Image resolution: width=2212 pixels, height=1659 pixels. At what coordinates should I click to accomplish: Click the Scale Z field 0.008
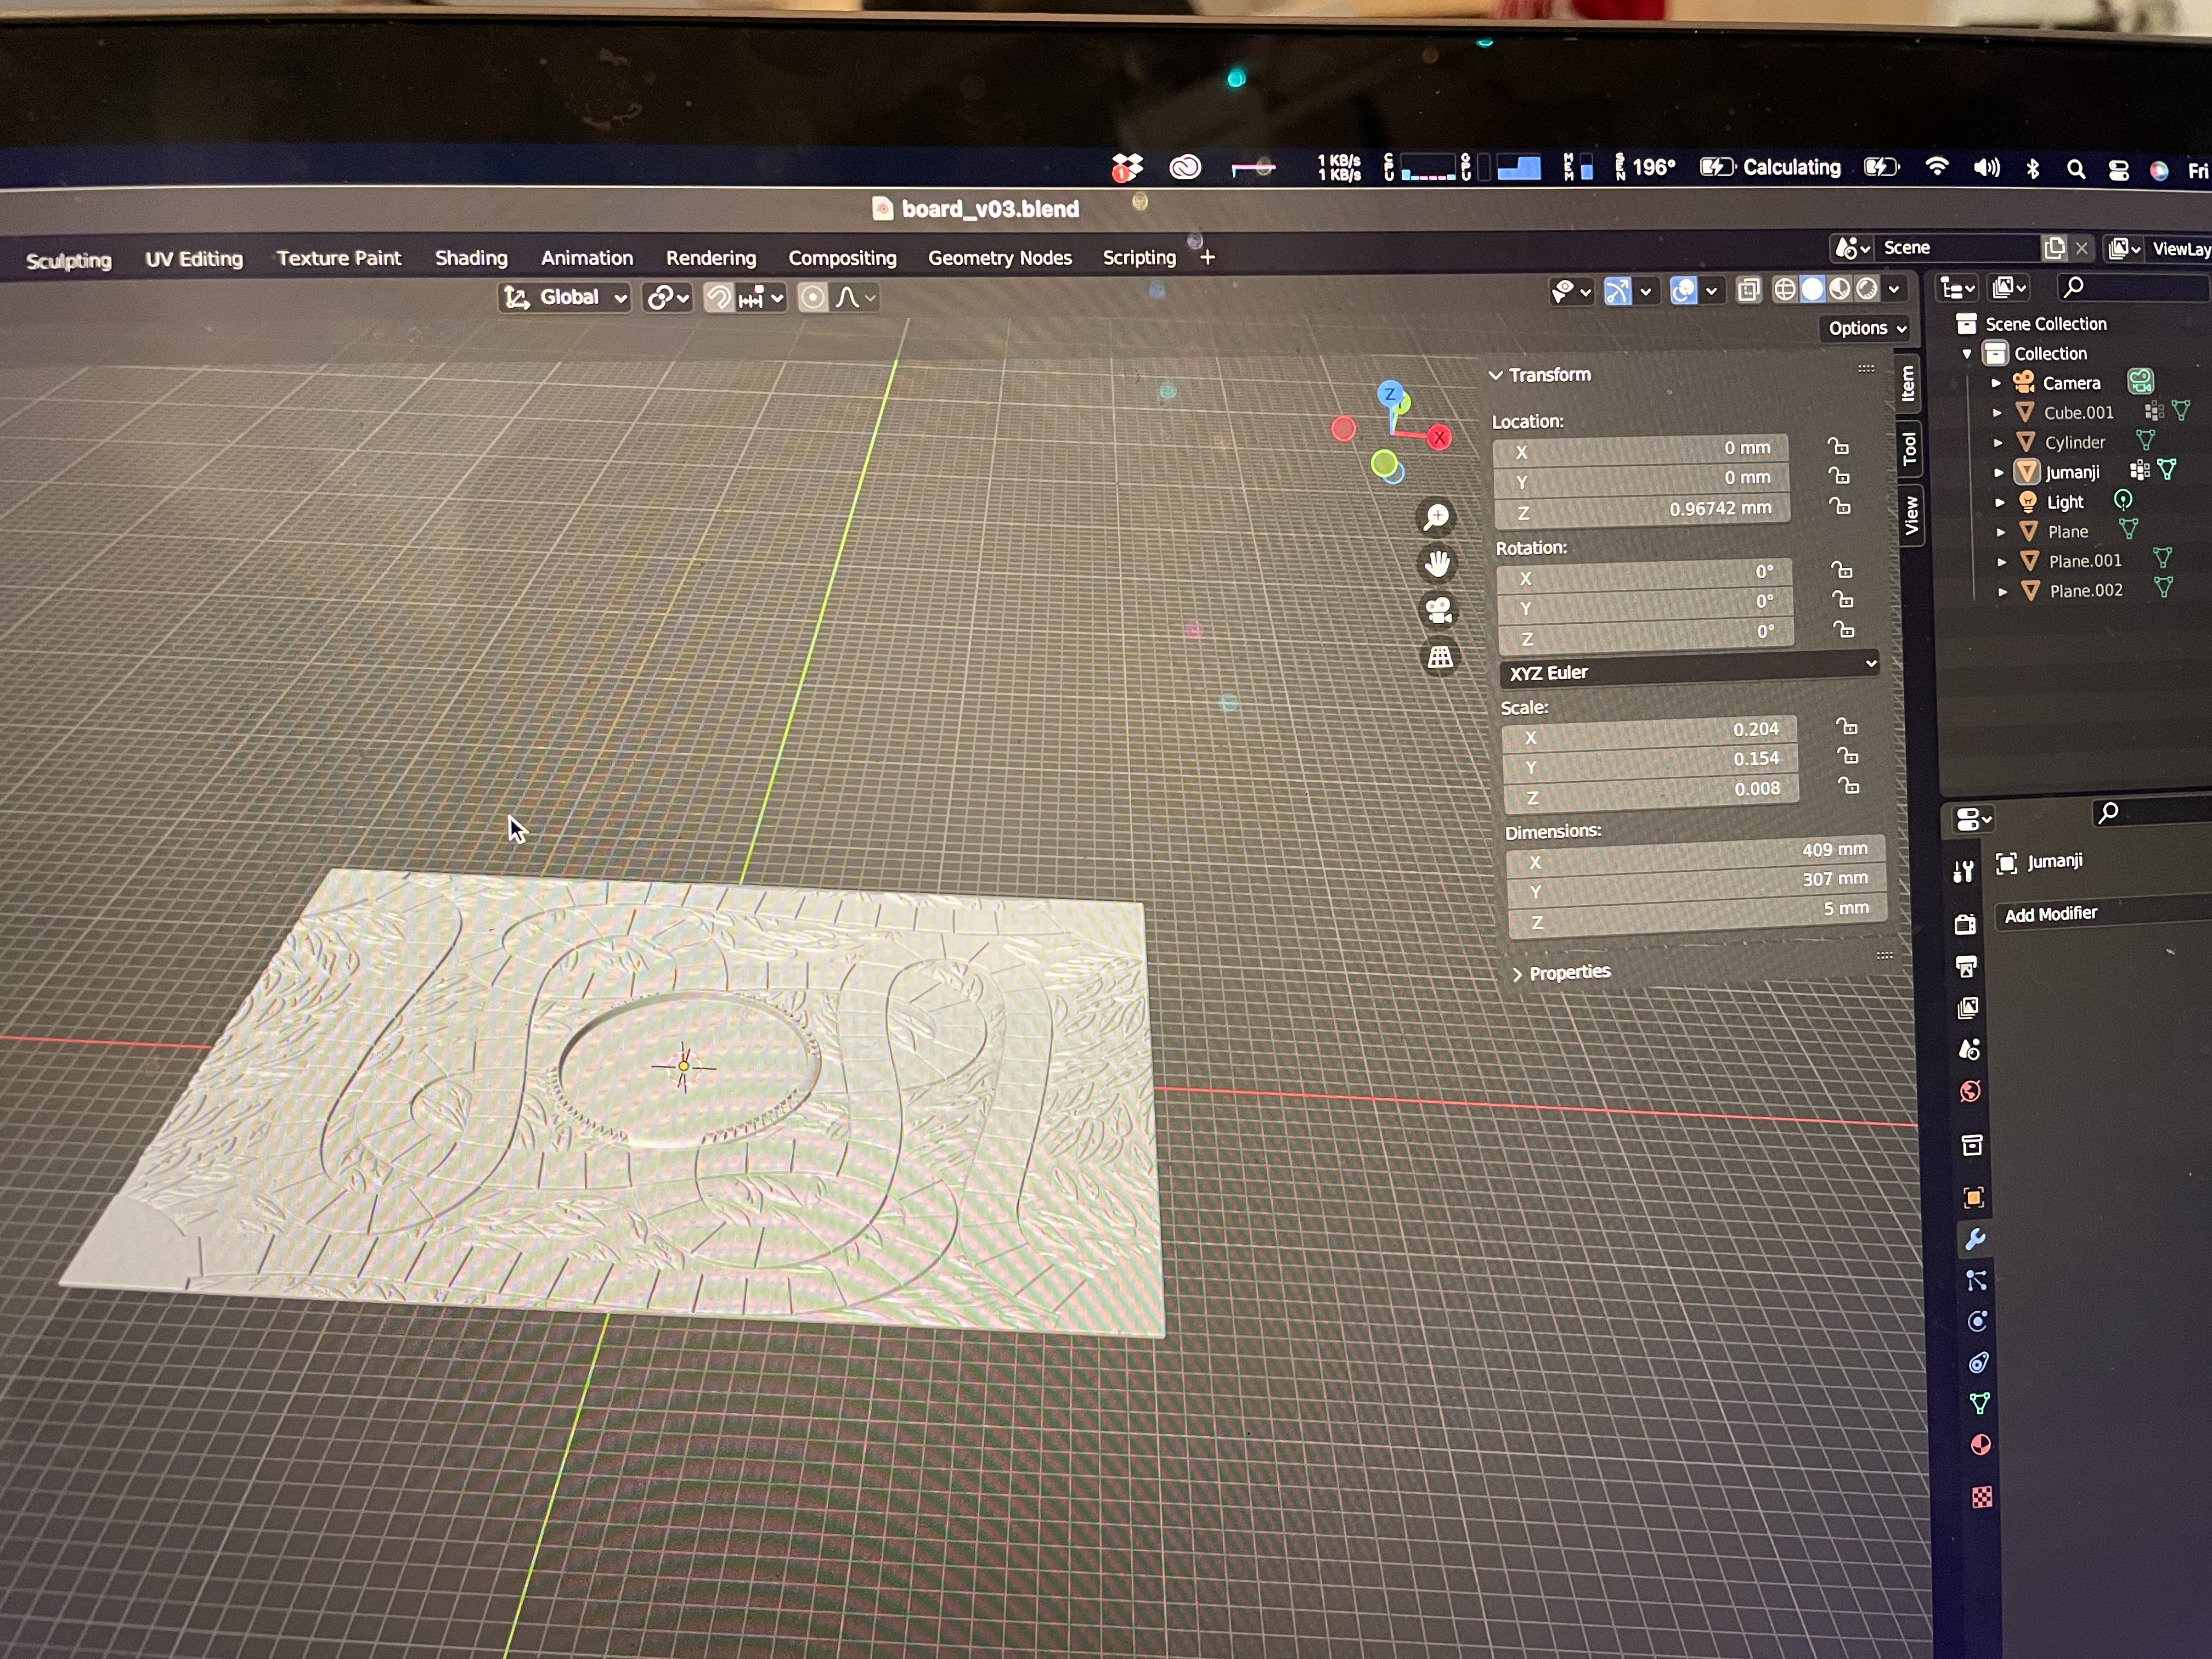click(1651, 793)
